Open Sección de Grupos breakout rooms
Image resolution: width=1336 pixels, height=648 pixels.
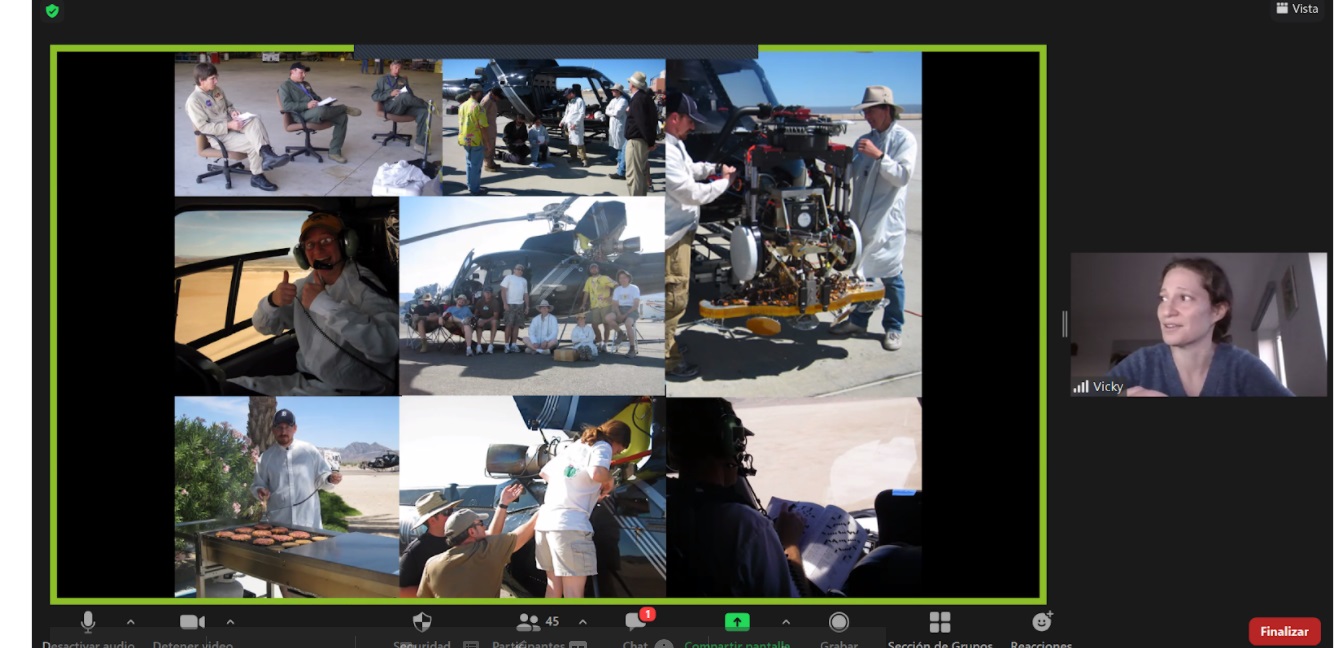pos(940,622)
